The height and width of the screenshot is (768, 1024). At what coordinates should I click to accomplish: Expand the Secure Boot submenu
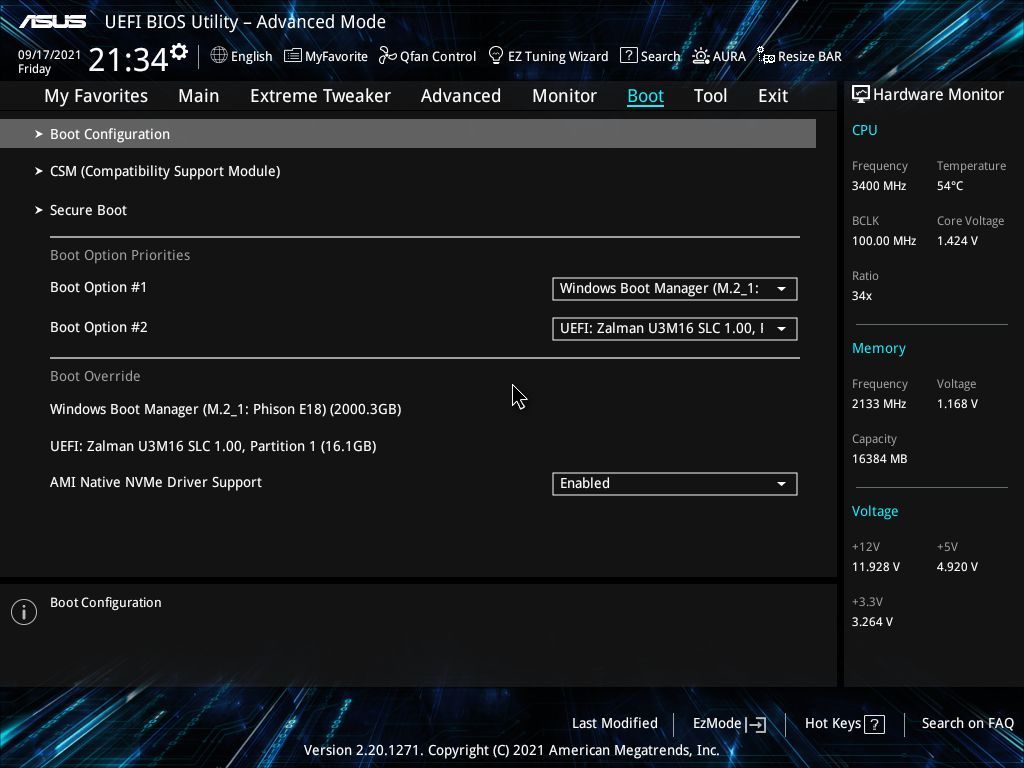[x=81, y=210]
